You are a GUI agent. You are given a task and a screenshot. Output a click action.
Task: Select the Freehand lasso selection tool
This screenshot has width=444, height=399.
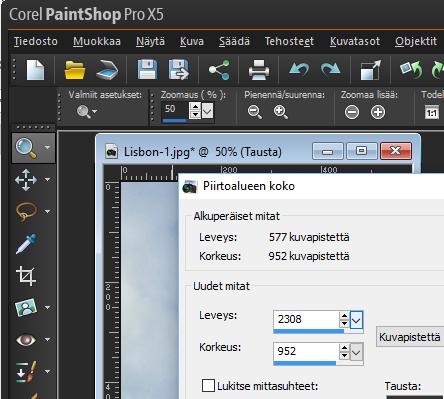[x=26, y=211]
